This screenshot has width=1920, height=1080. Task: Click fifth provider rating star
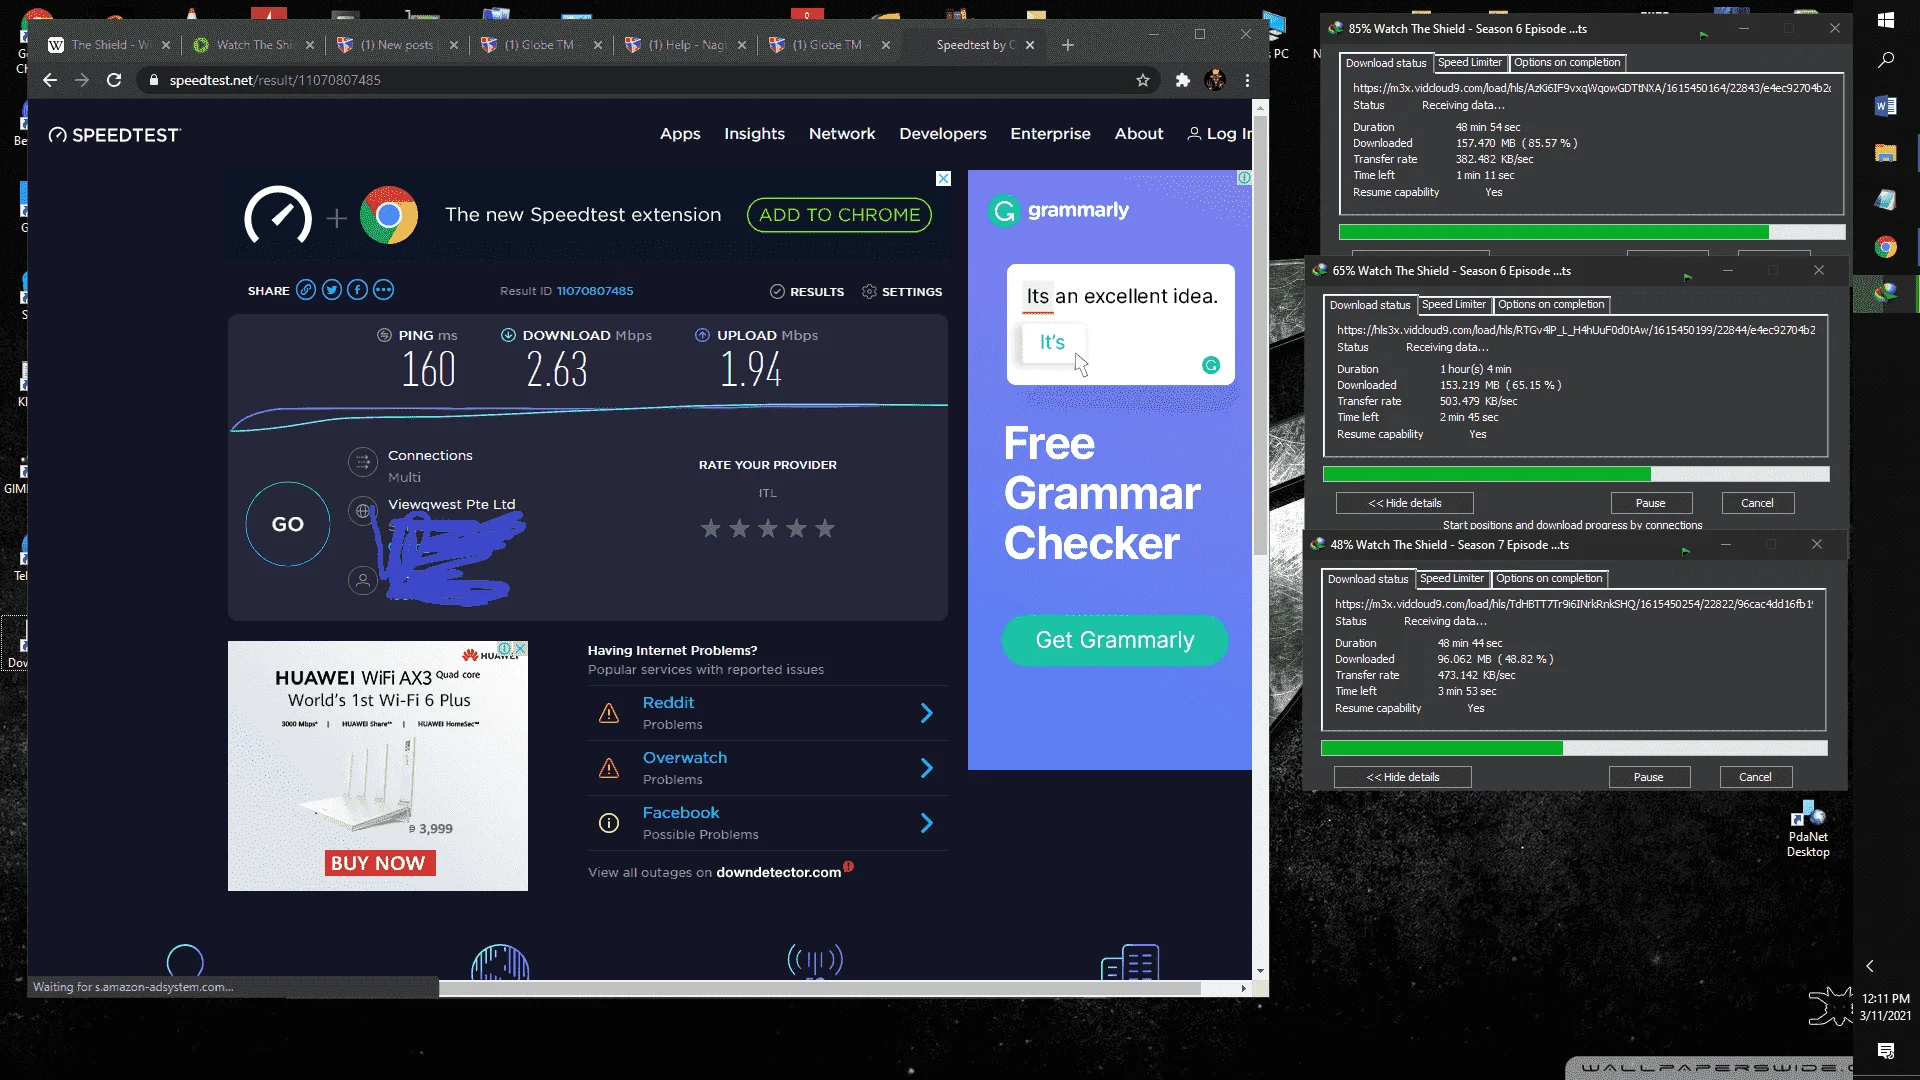(x=824, y=528)
